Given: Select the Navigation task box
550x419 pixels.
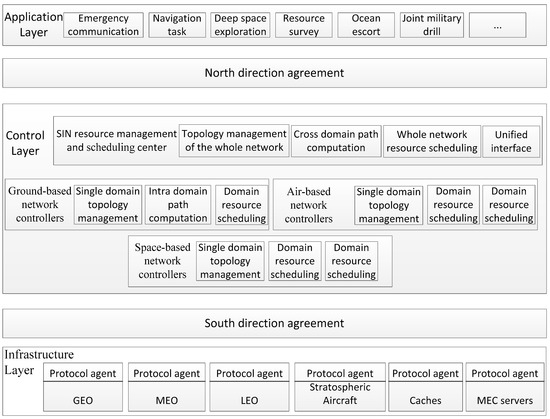Looking at the screenshot, I should click(177, 25).
